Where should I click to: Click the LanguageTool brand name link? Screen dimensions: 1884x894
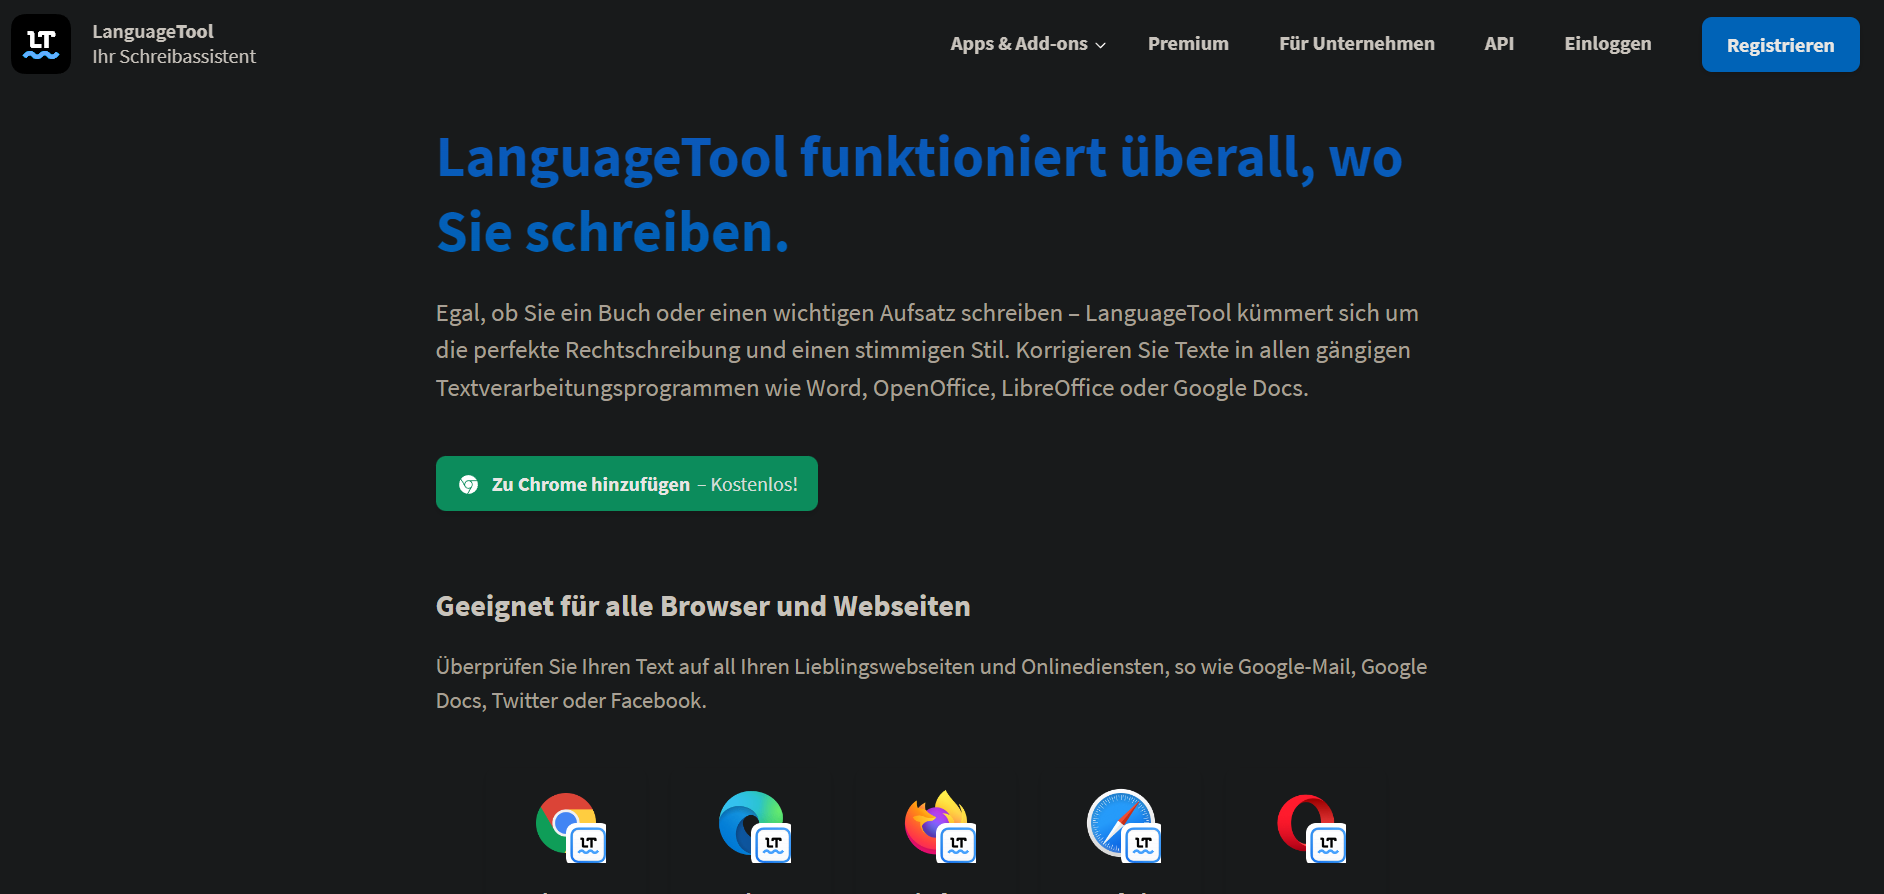tap(153, 32)
